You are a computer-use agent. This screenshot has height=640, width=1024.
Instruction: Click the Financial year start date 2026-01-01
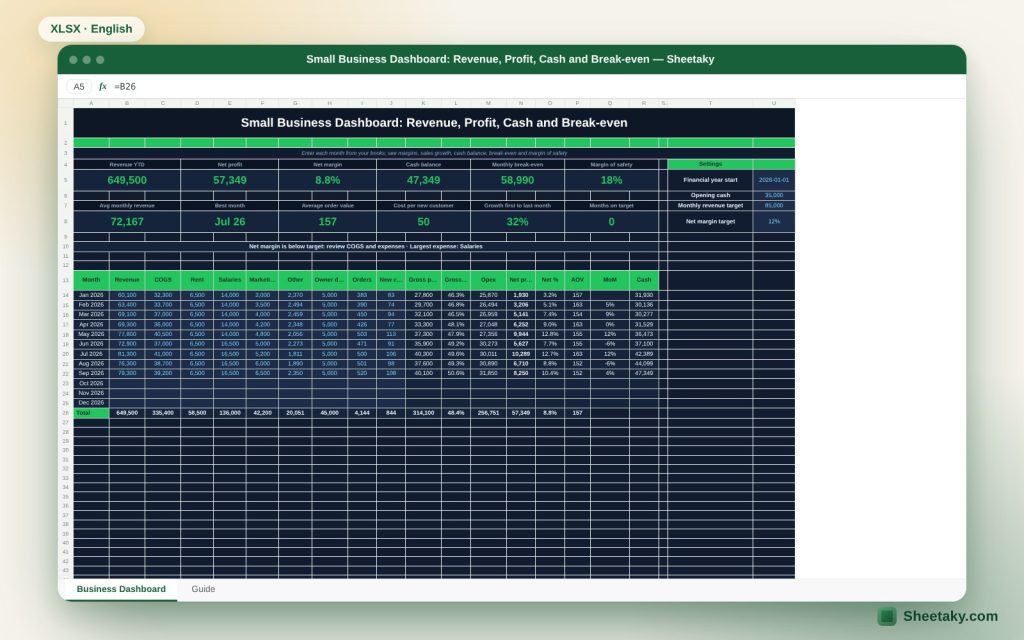pos(774,180)
